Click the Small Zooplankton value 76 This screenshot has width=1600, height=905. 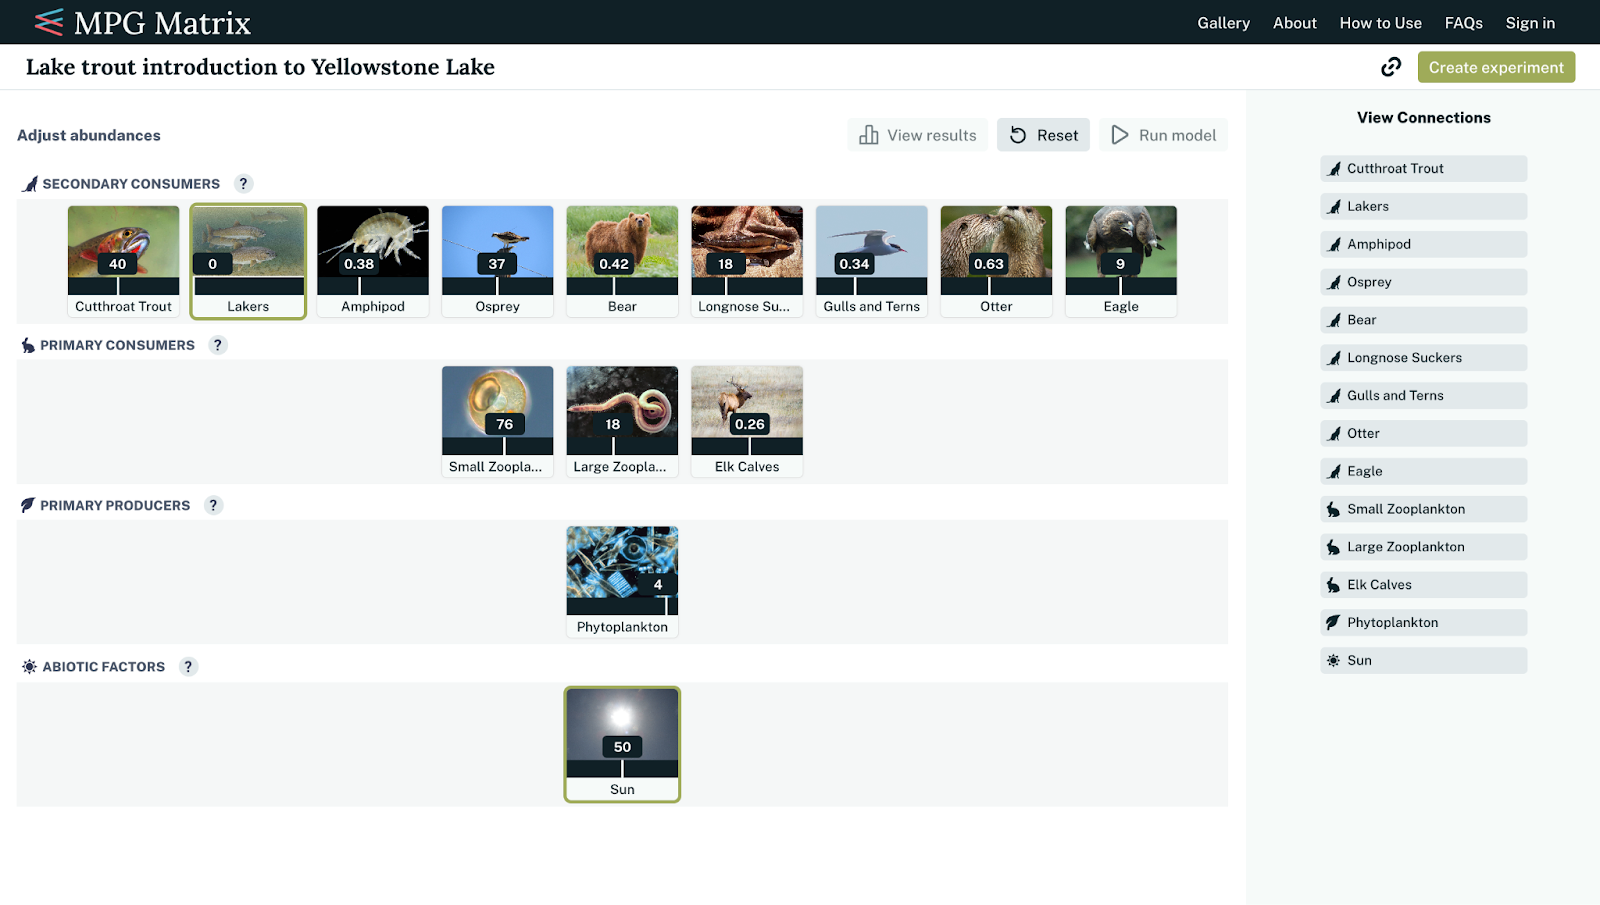tap(505, 424)
